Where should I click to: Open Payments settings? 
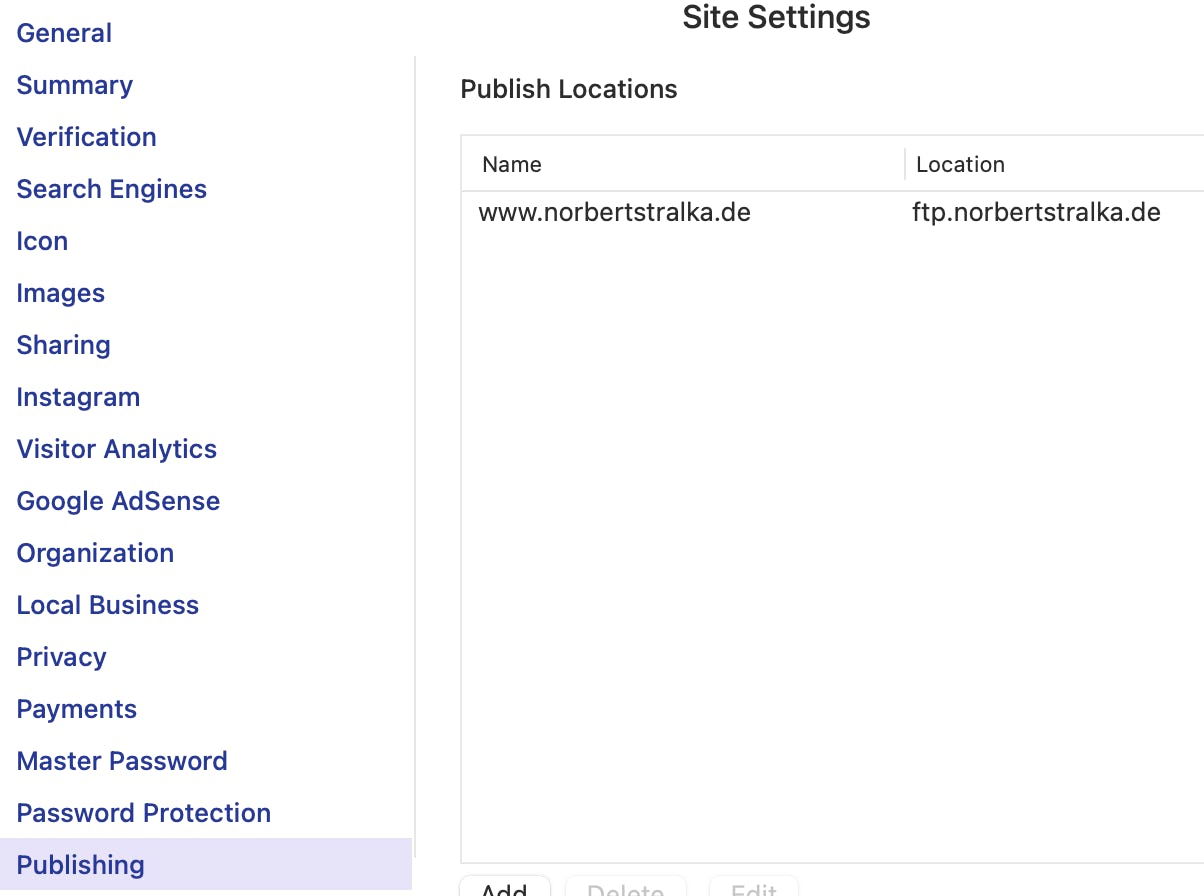point(77,709)
